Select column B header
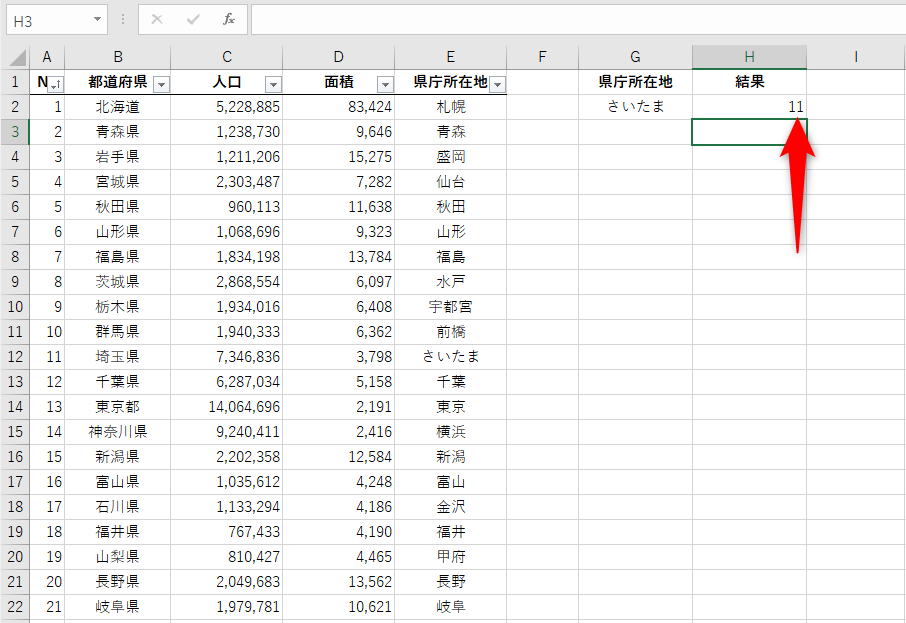 coord(118,57)
